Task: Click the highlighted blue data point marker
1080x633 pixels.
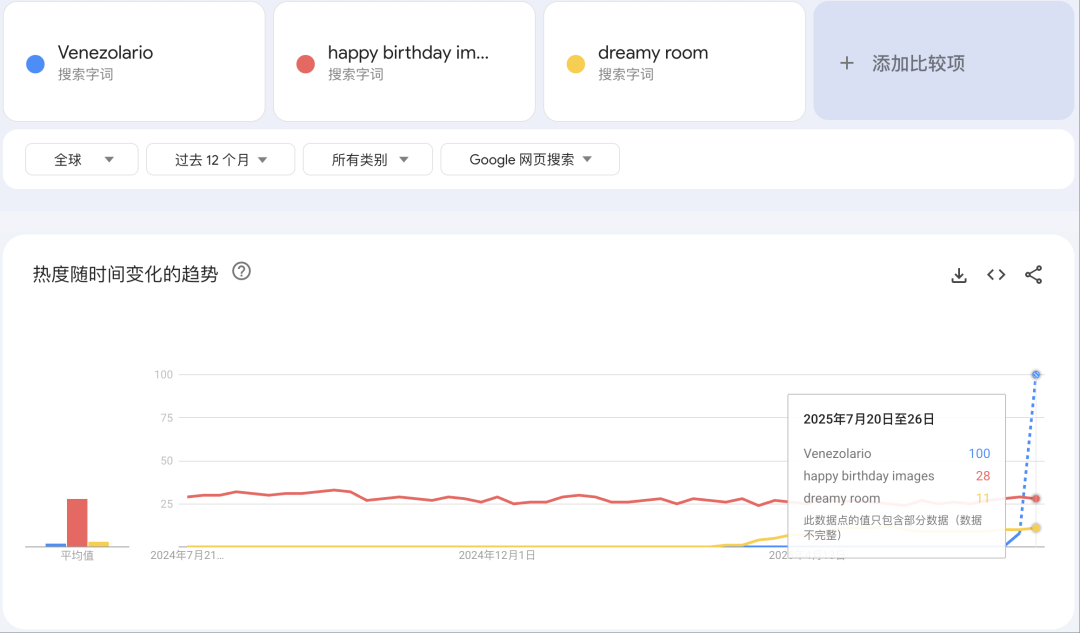Action: 1035,373
